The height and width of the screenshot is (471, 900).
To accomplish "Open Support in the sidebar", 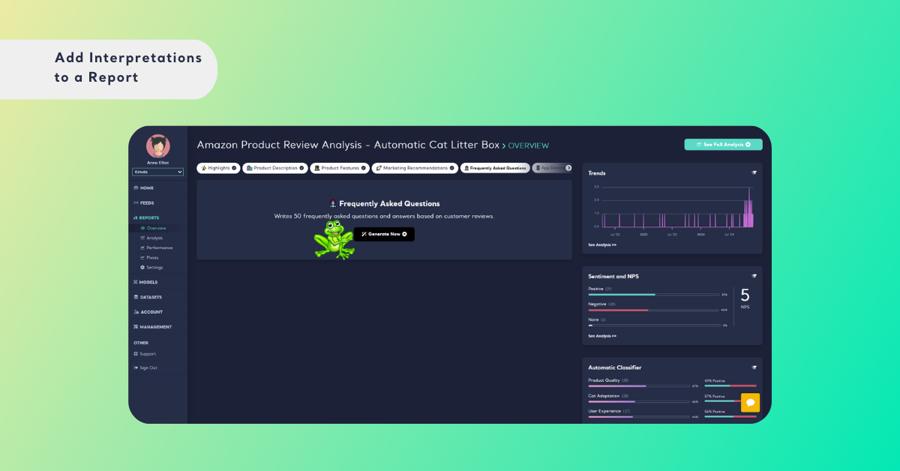I will [x=145, y=353].
